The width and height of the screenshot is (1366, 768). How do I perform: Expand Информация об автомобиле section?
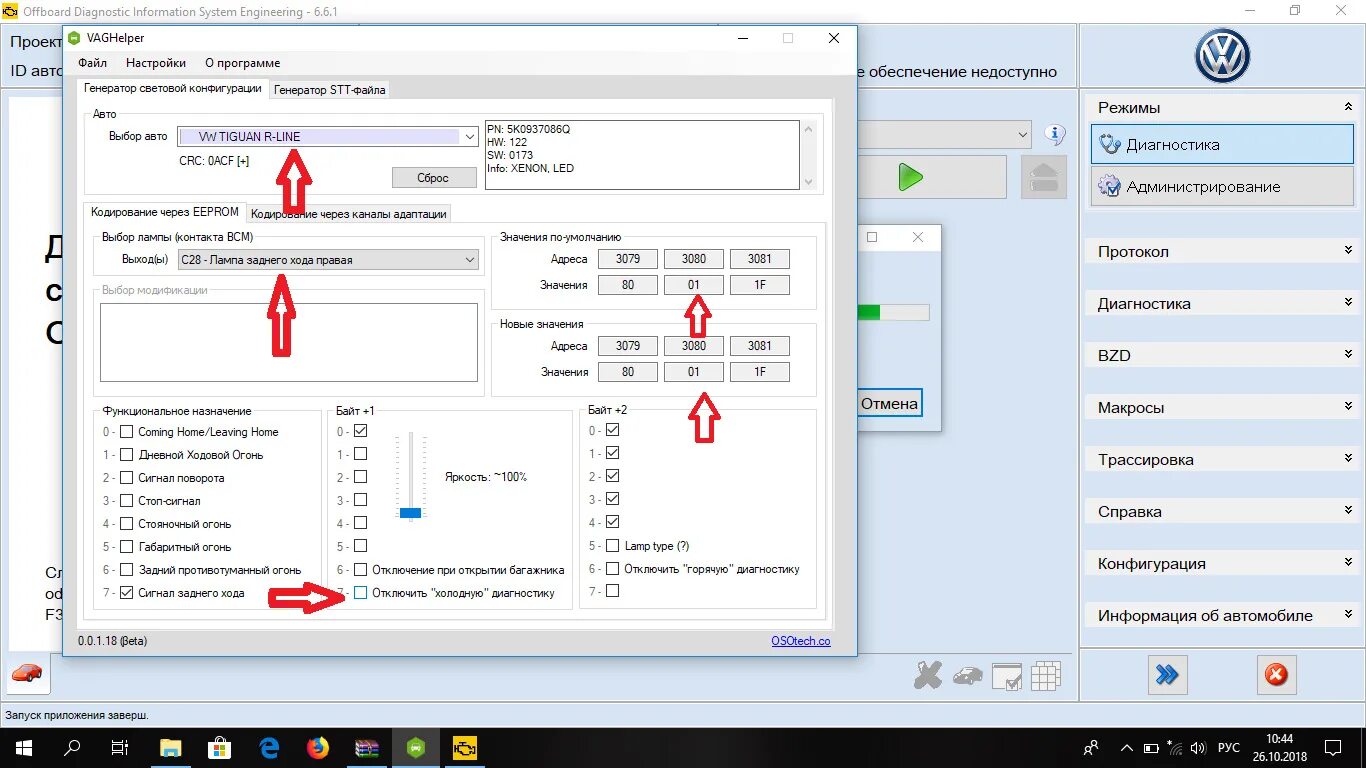[x=1218, y=616]
